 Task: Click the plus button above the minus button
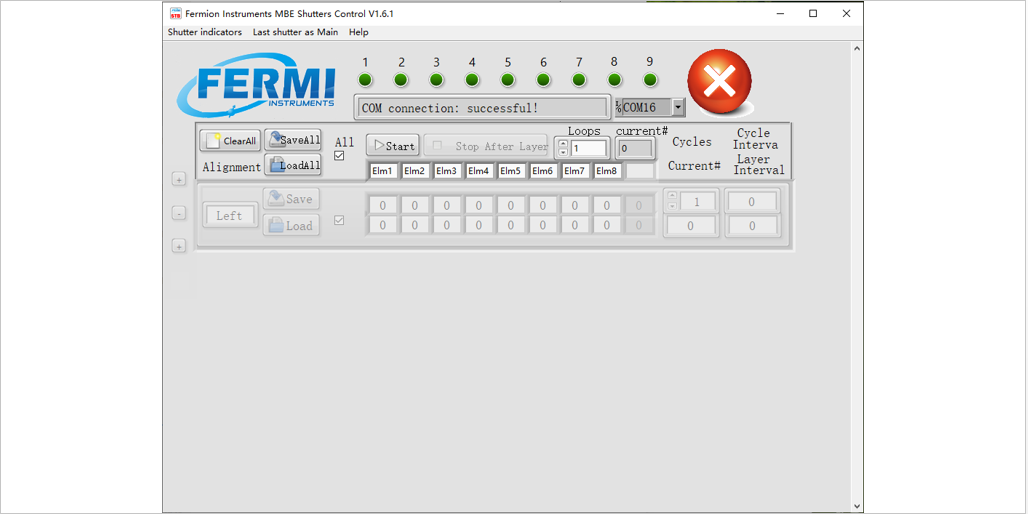(x=178, y=179)
